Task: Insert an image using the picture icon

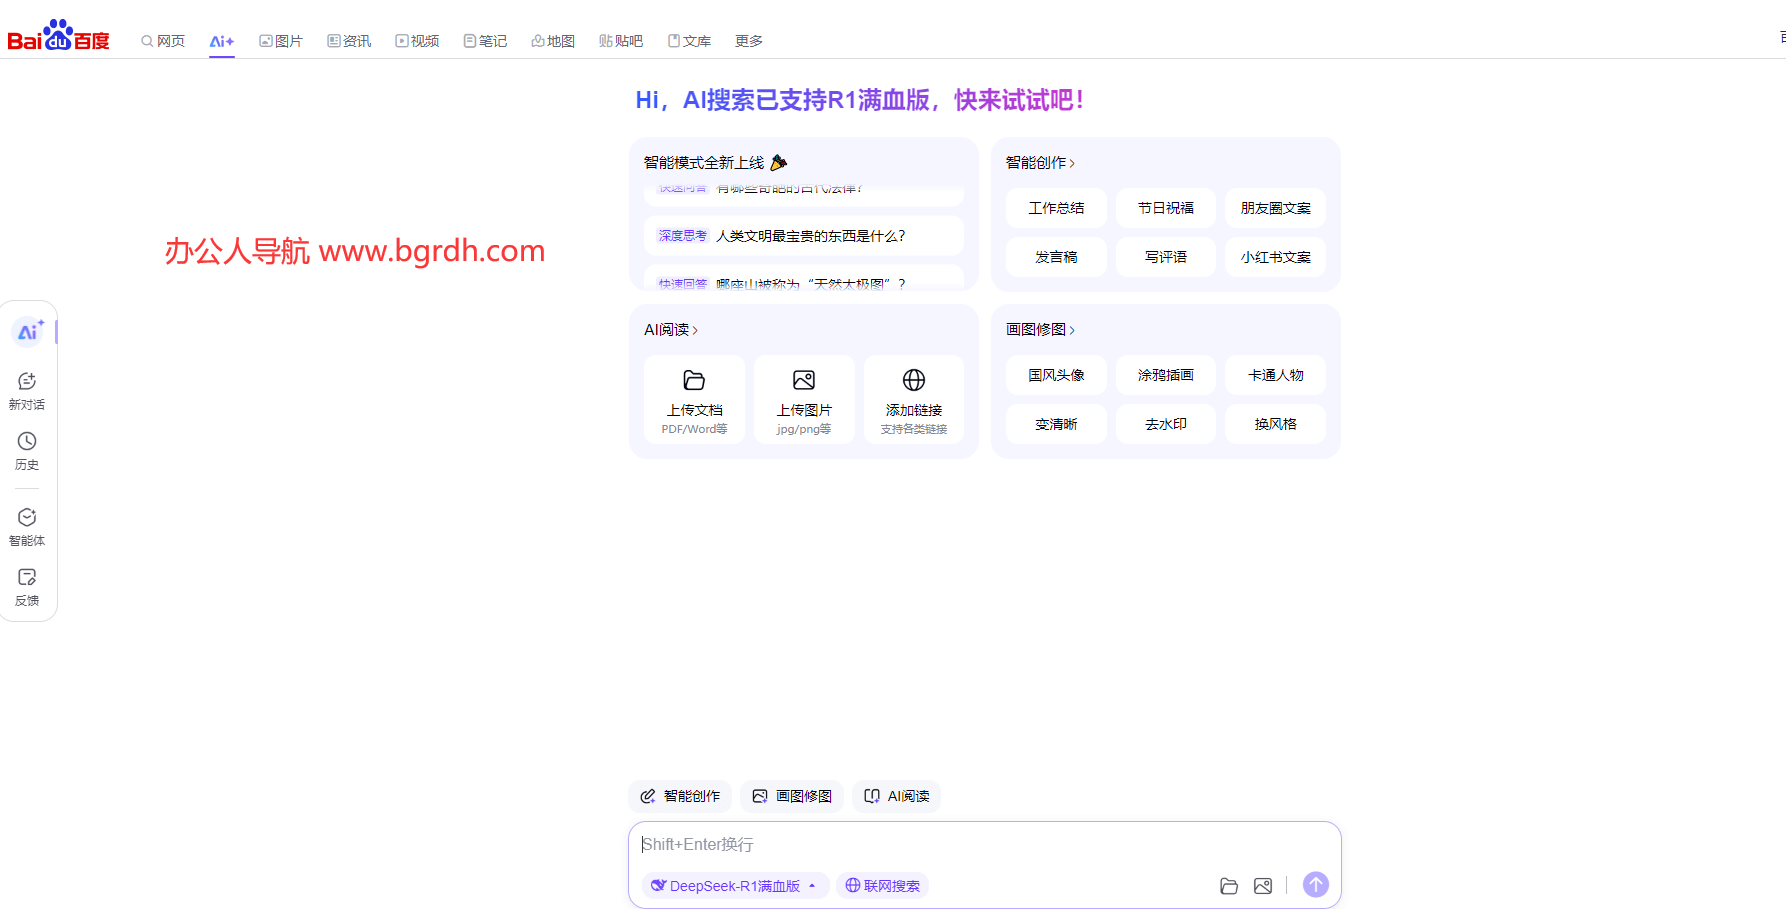Action: 1263,886
